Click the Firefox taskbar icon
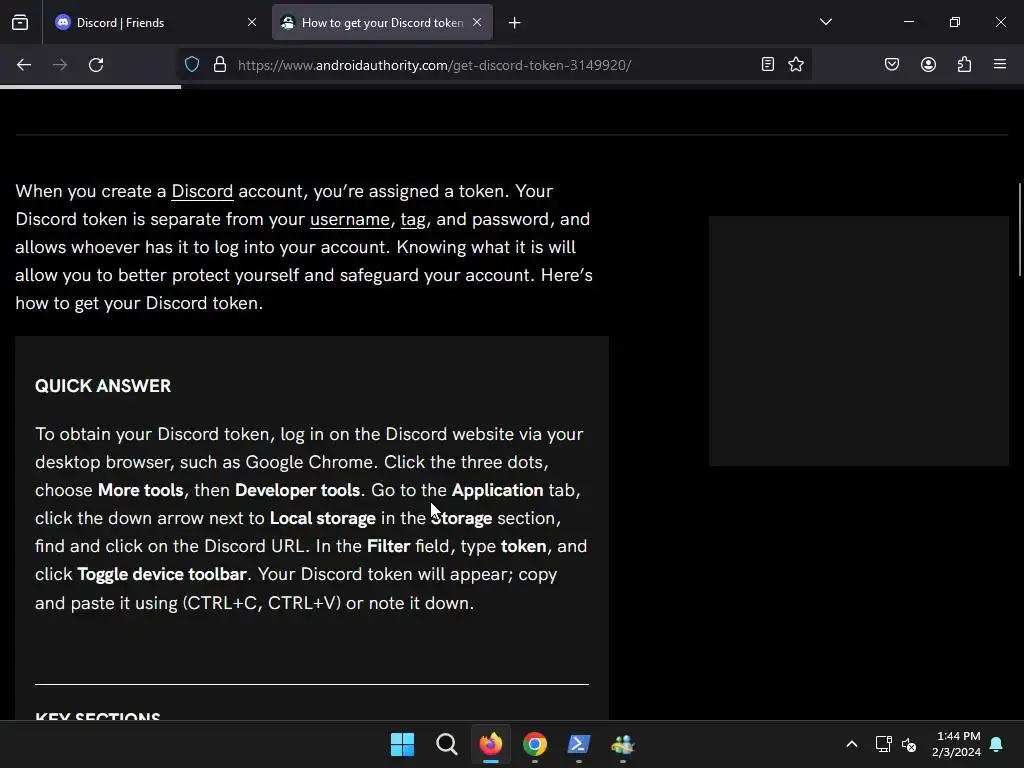The width and height of the screenshot is (1024, 768). [x=491, y=744]
